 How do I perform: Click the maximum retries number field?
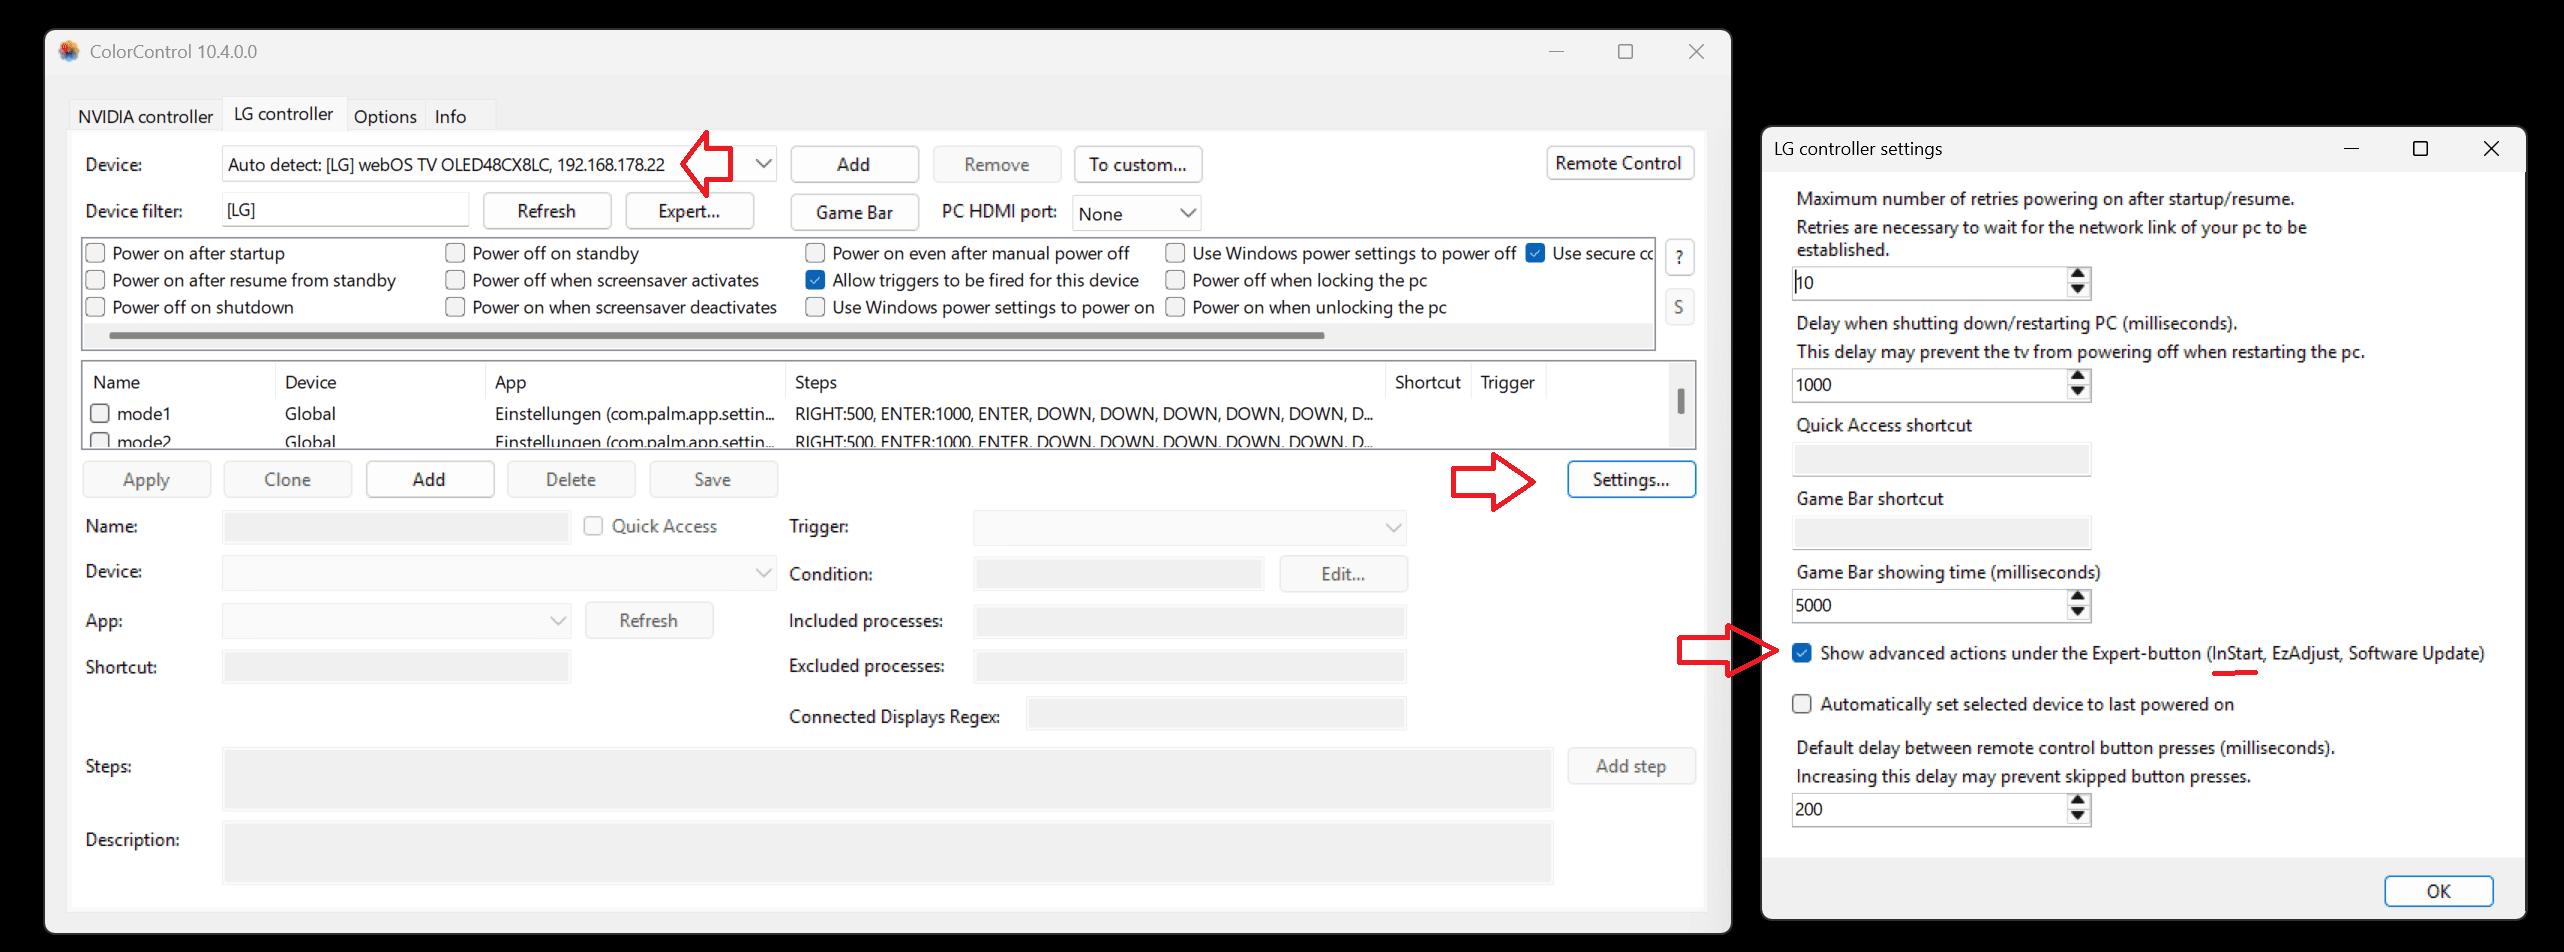[x=1930, y=282]
